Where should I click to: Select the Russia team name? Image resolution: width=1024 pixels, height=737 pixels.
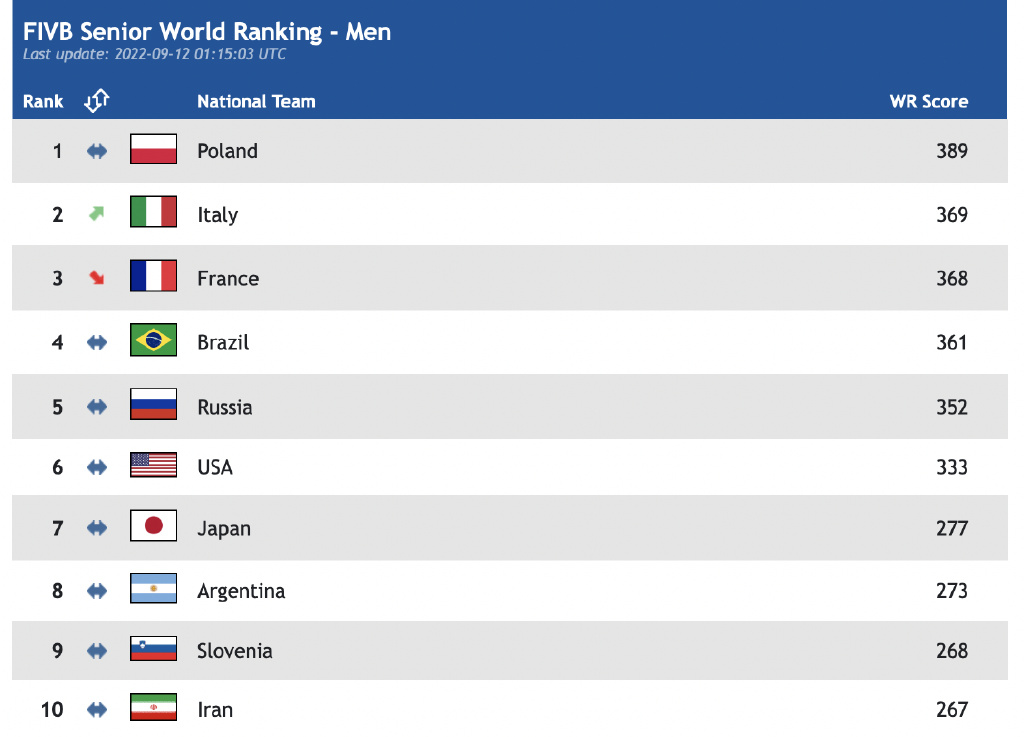coord(225,407)
